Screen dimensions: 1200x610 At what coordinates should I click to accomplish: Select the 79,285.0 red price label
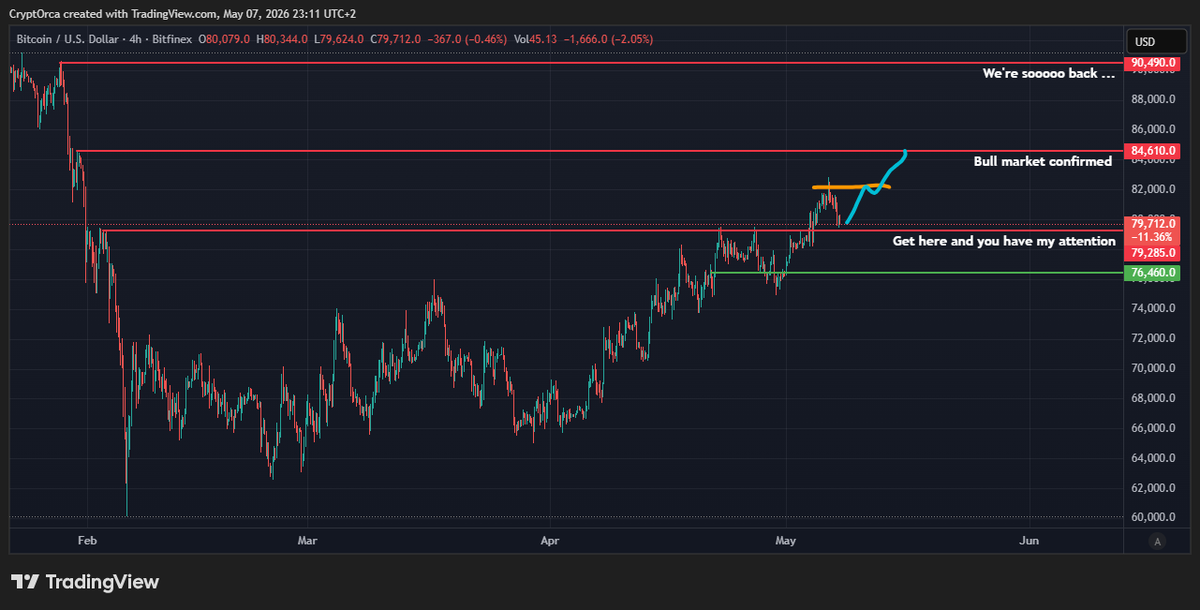click(x=1152, y=254)
